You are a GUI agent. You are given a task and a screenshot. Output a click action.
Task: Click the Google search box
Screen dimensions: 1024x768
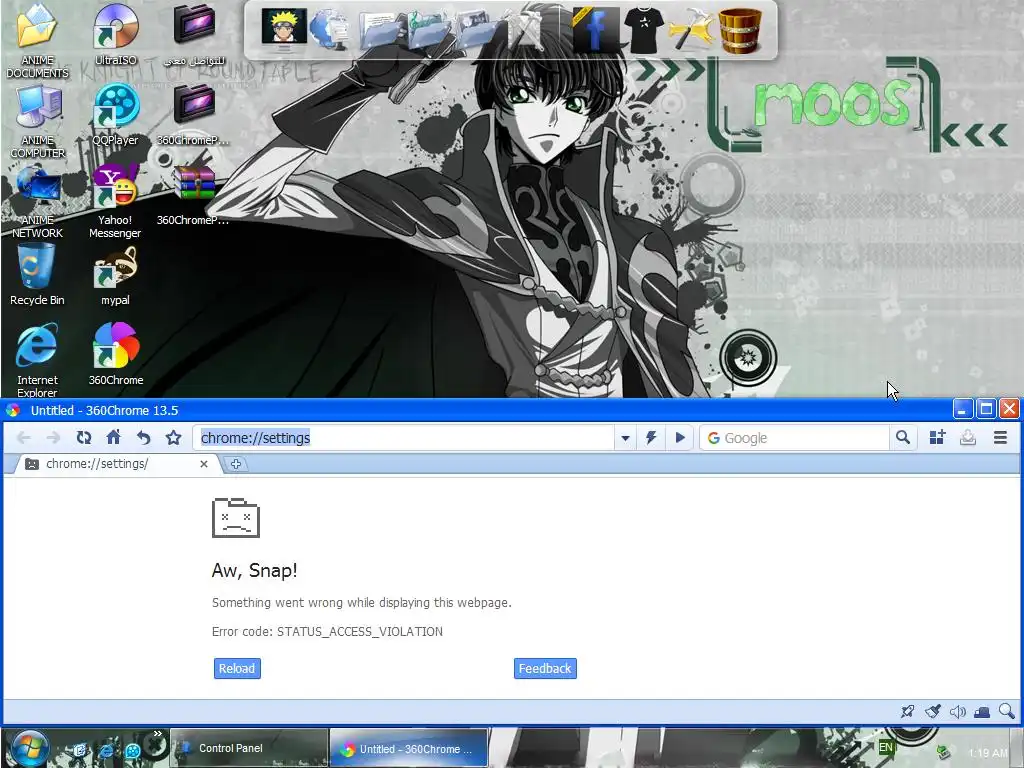795,438
